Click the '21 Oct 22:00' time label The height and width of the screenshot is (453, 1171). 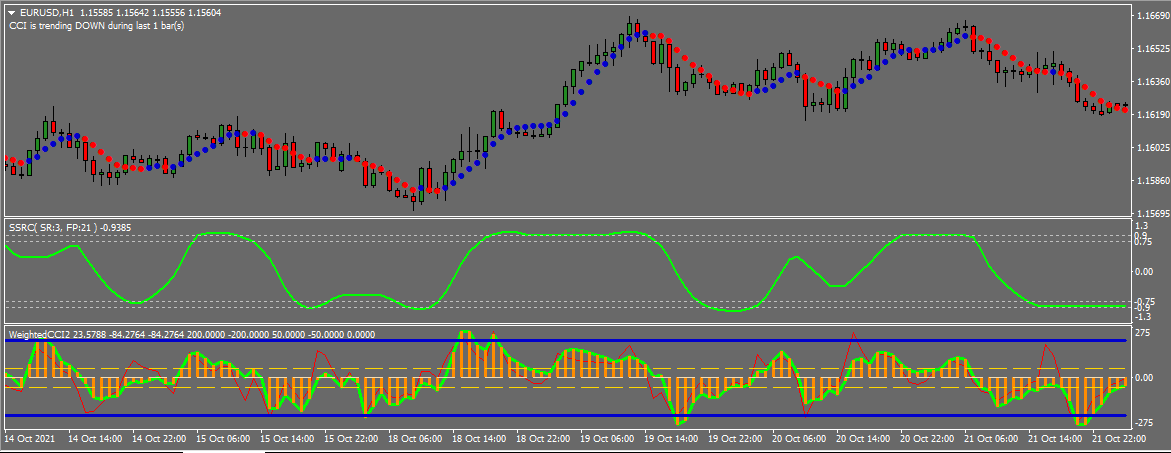1120,439
